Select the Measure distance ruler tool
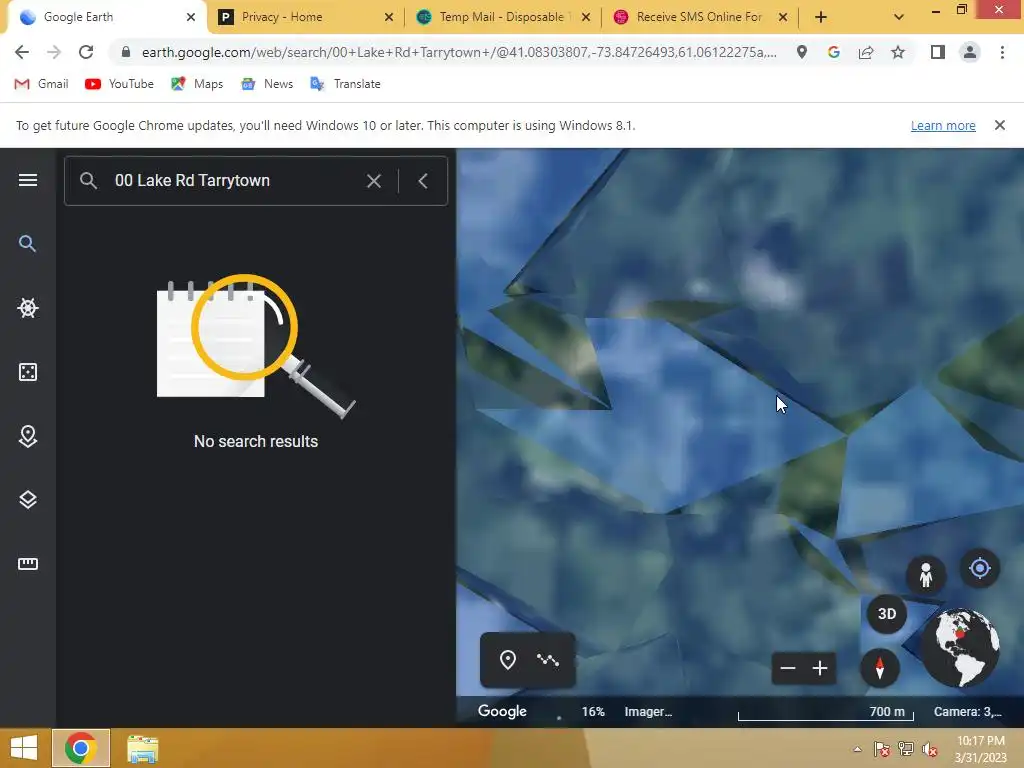Viewport: 1024px width, 768px height. click(x=27, y=564)
